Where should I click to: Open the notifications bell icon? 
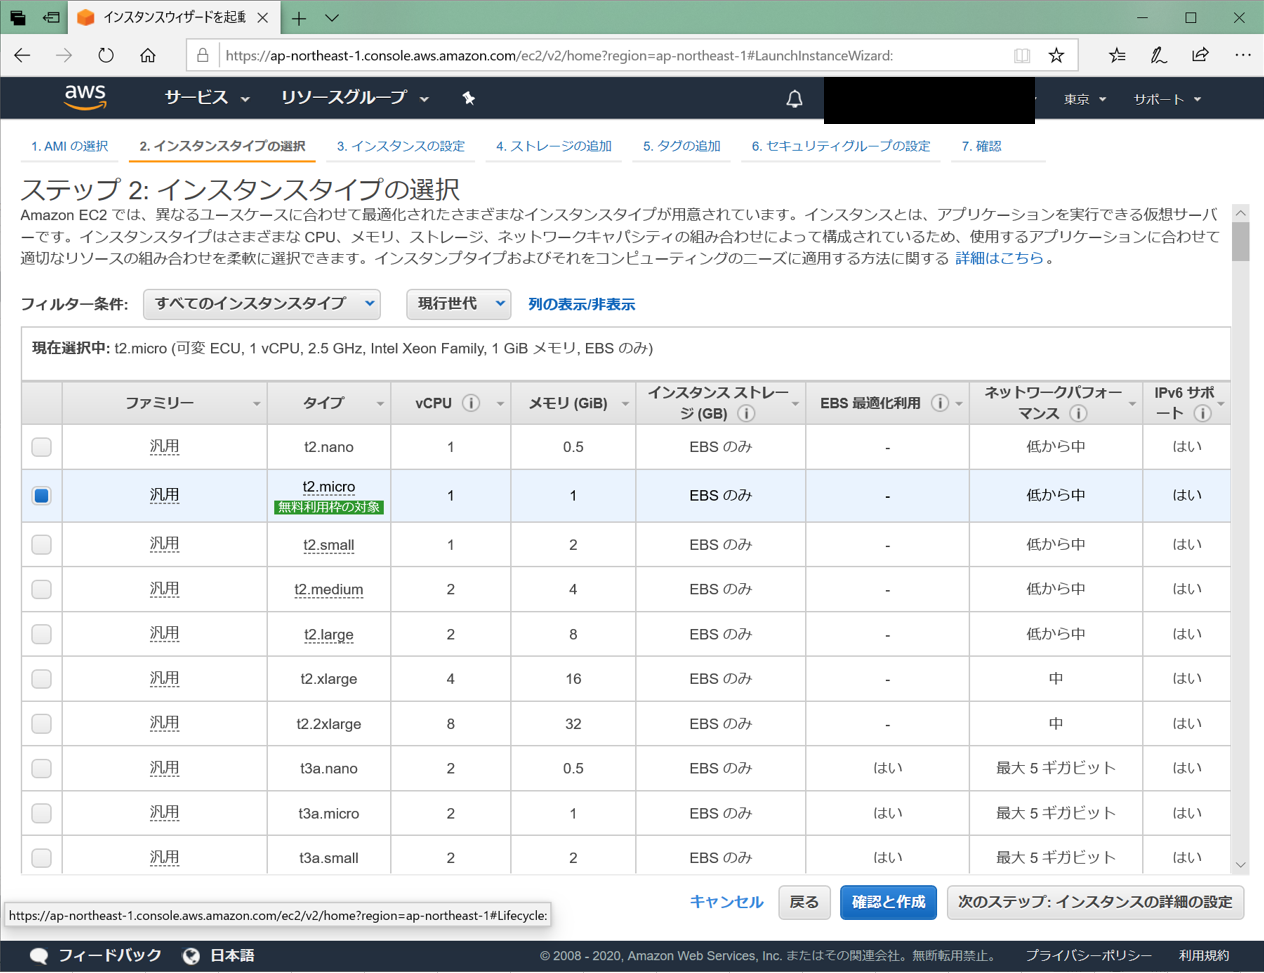point(794,98)
